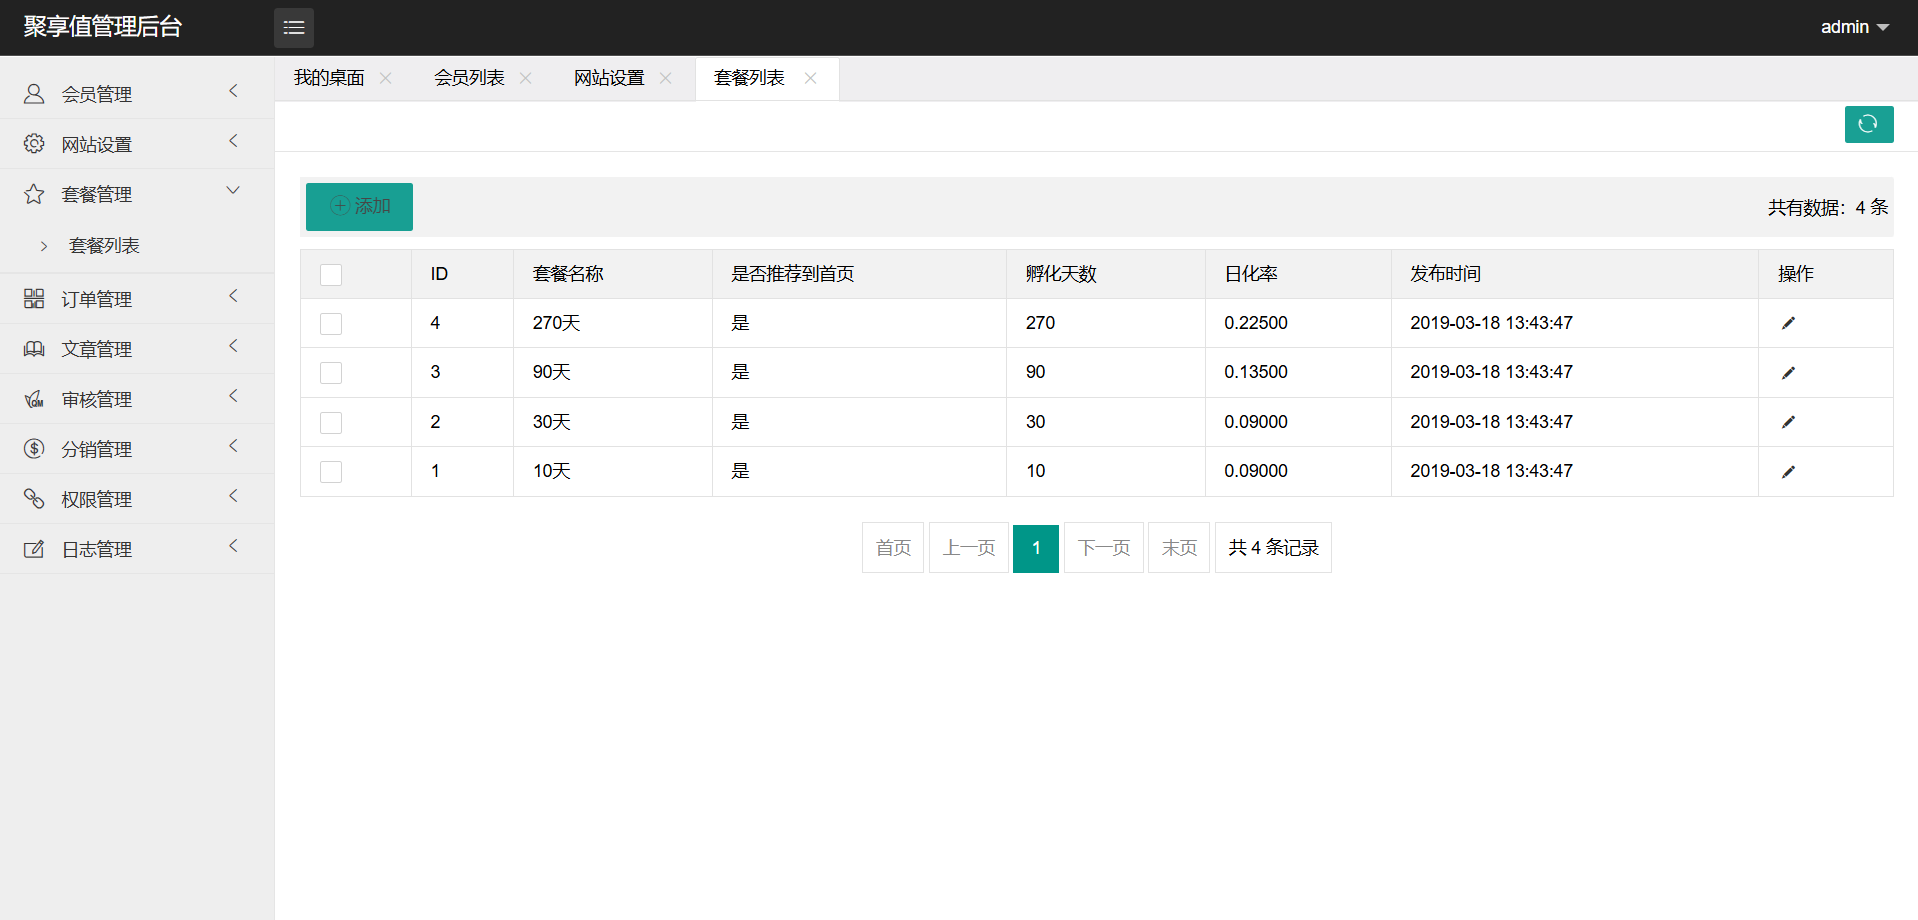Switch to the 网站设置 tab
The width and height of the screenshot is (1918, 920).
pyautogui.click(x=609, y=78)
